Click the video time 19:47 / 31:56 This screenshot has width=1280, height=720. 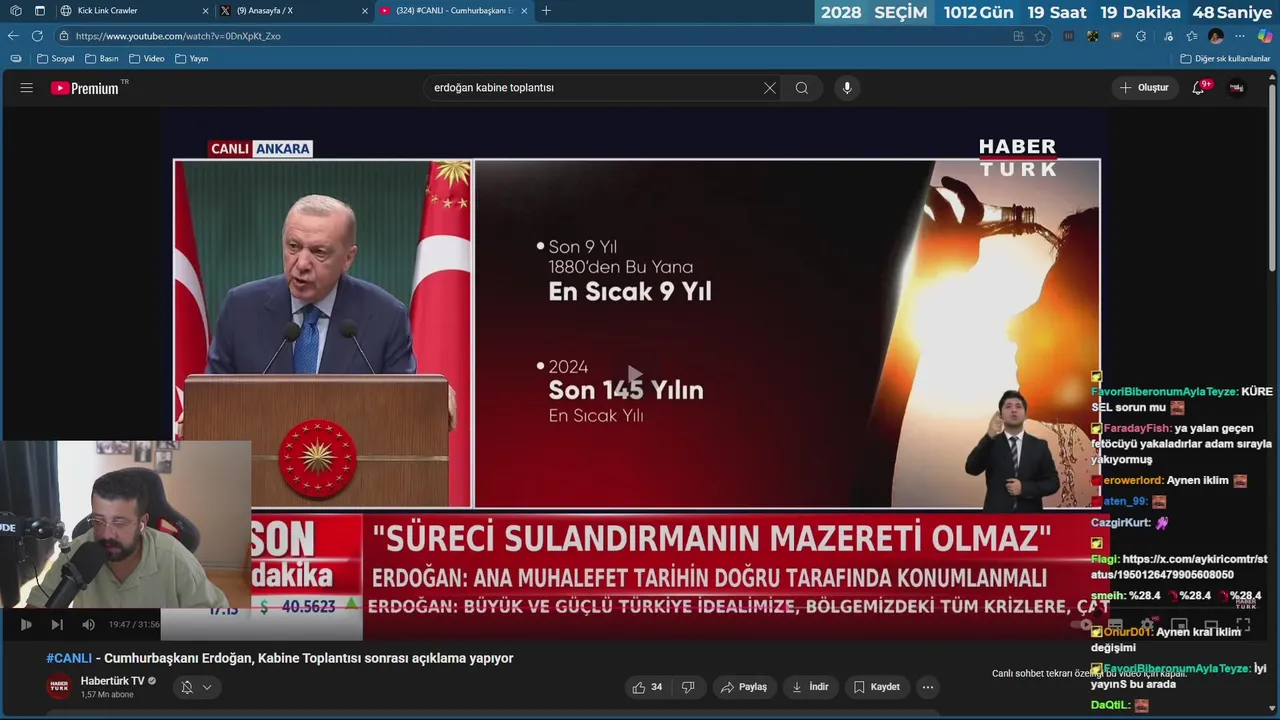(134, 625)
